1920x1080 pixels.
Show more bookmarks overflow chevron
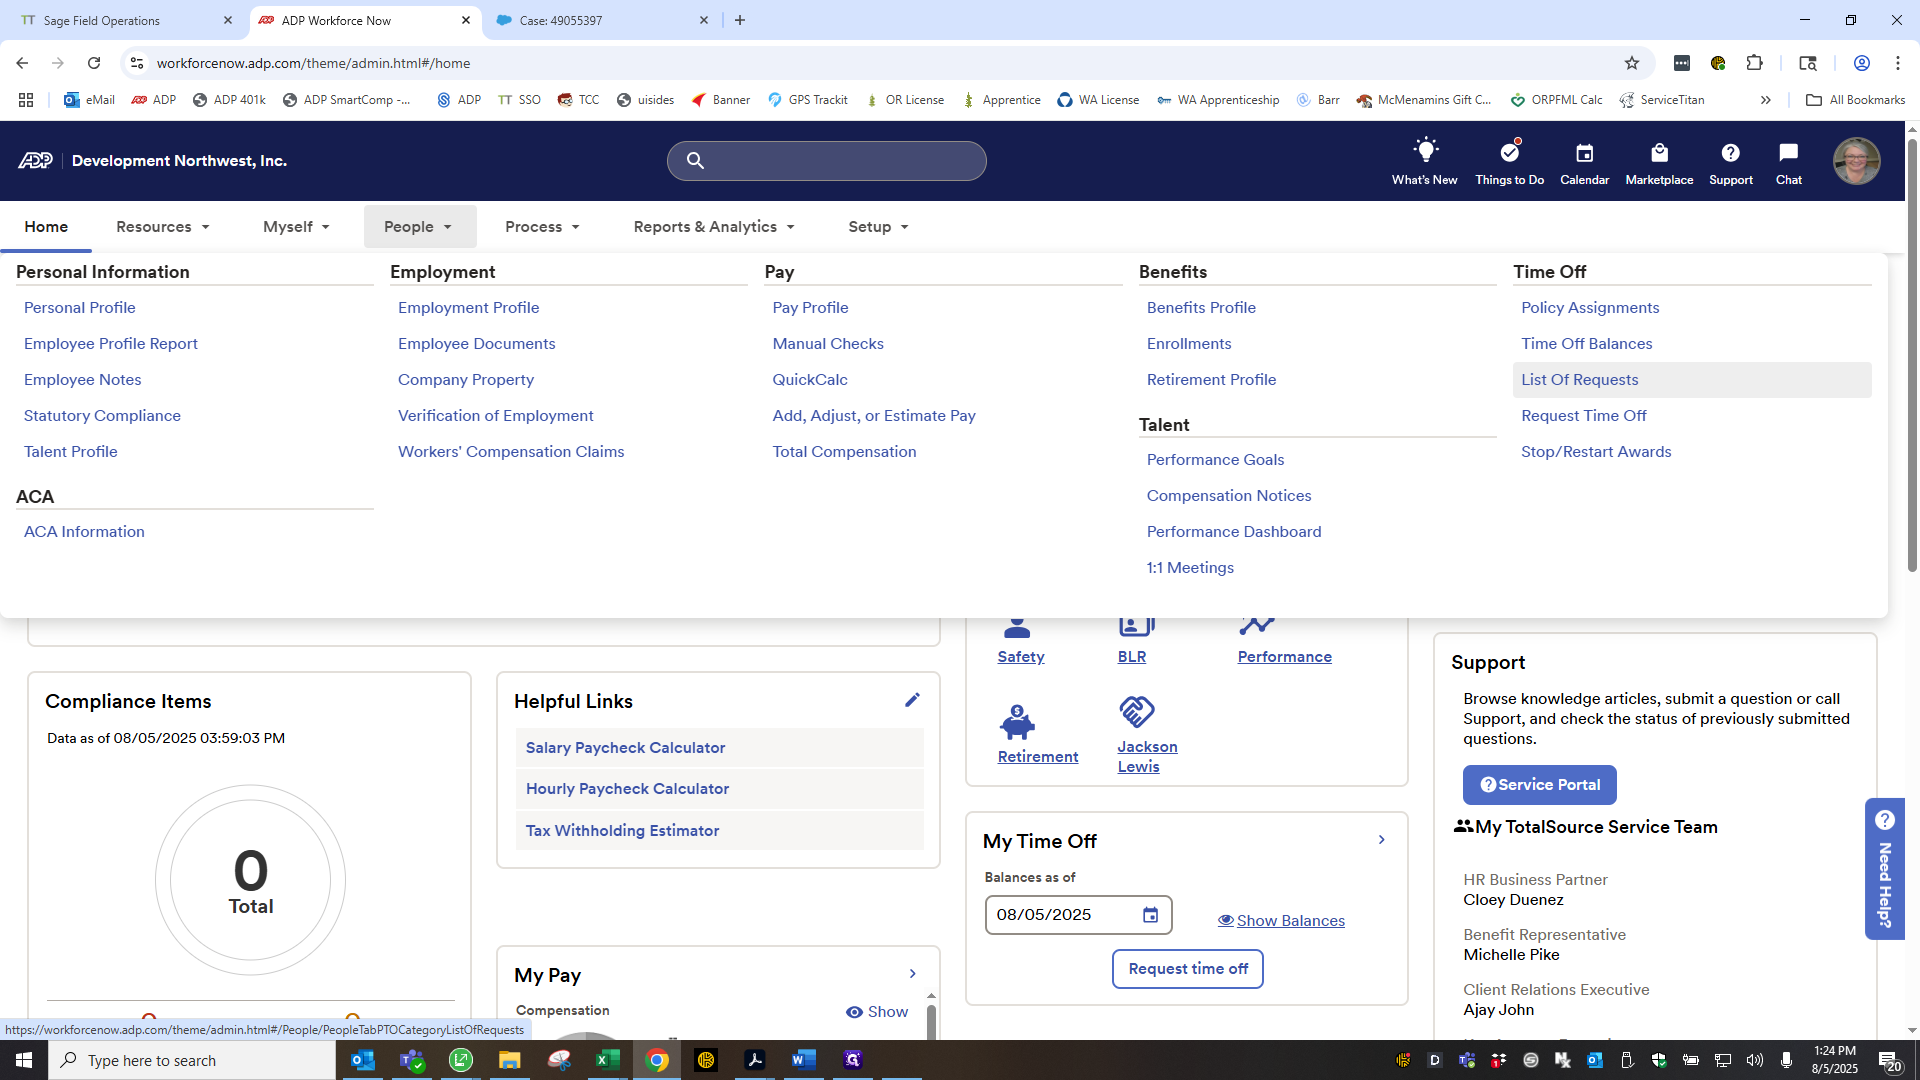point(1766,100)
